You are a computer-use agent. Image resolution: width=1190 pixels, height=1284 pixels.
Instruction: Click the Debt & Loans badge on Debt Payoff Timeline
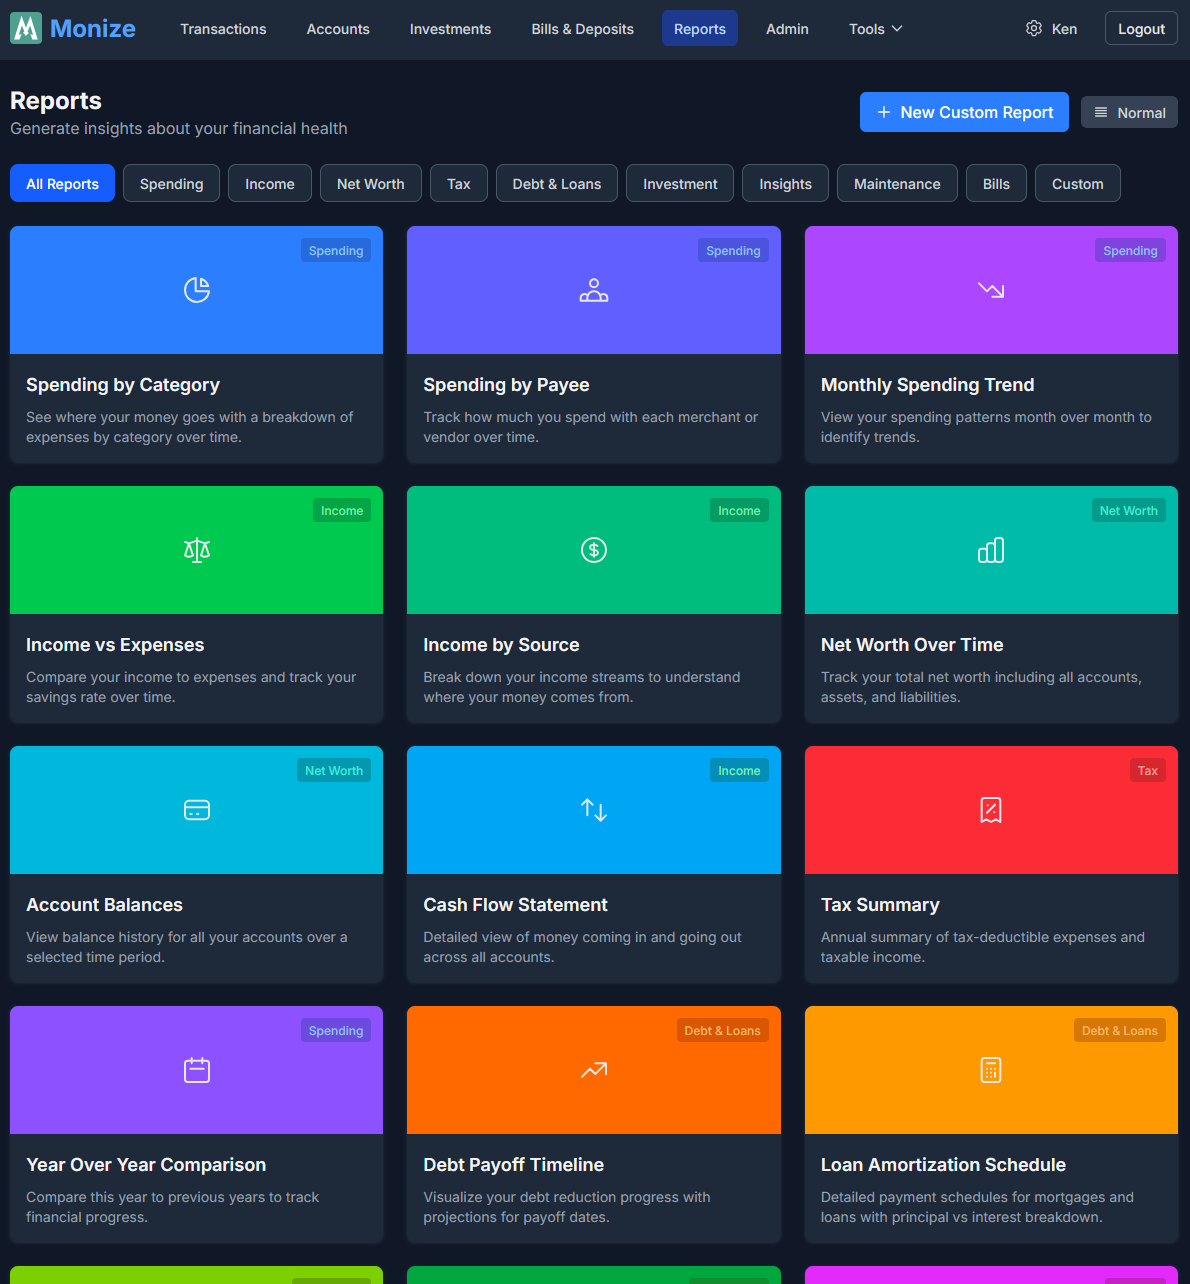[722, 1030]
